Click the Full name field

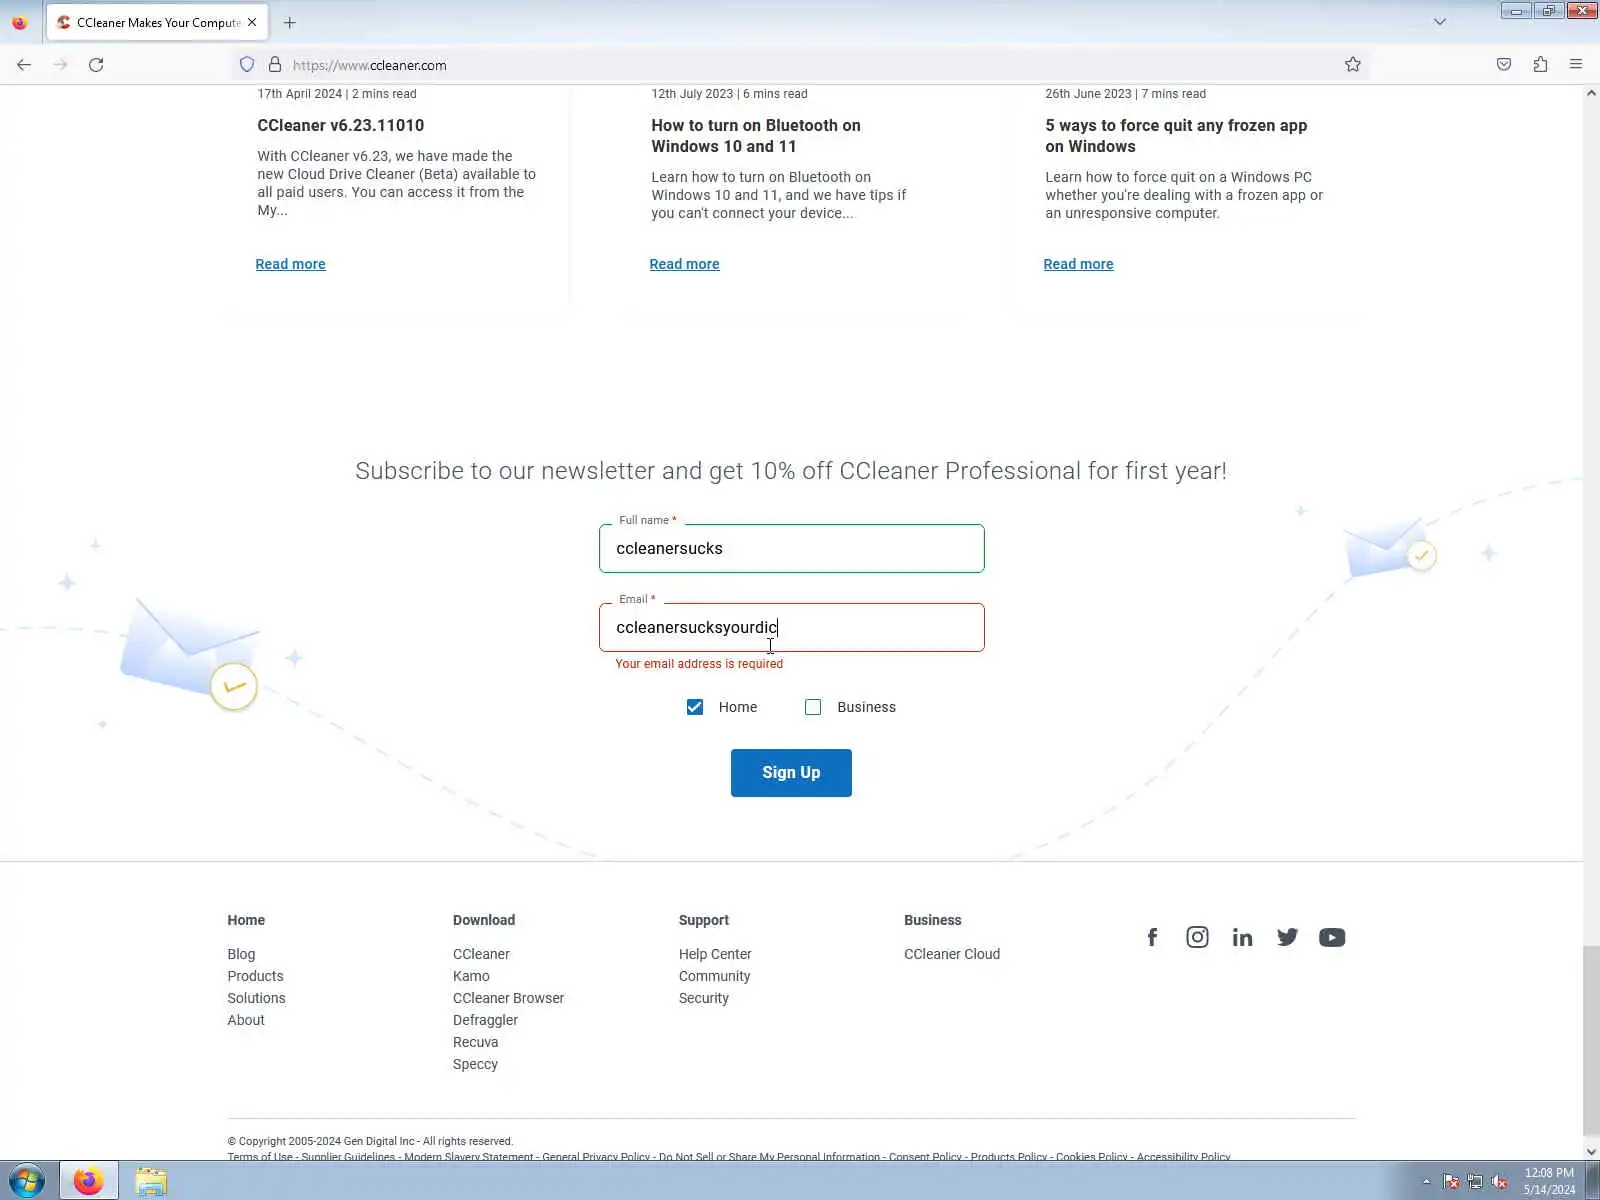coord(792,548)
